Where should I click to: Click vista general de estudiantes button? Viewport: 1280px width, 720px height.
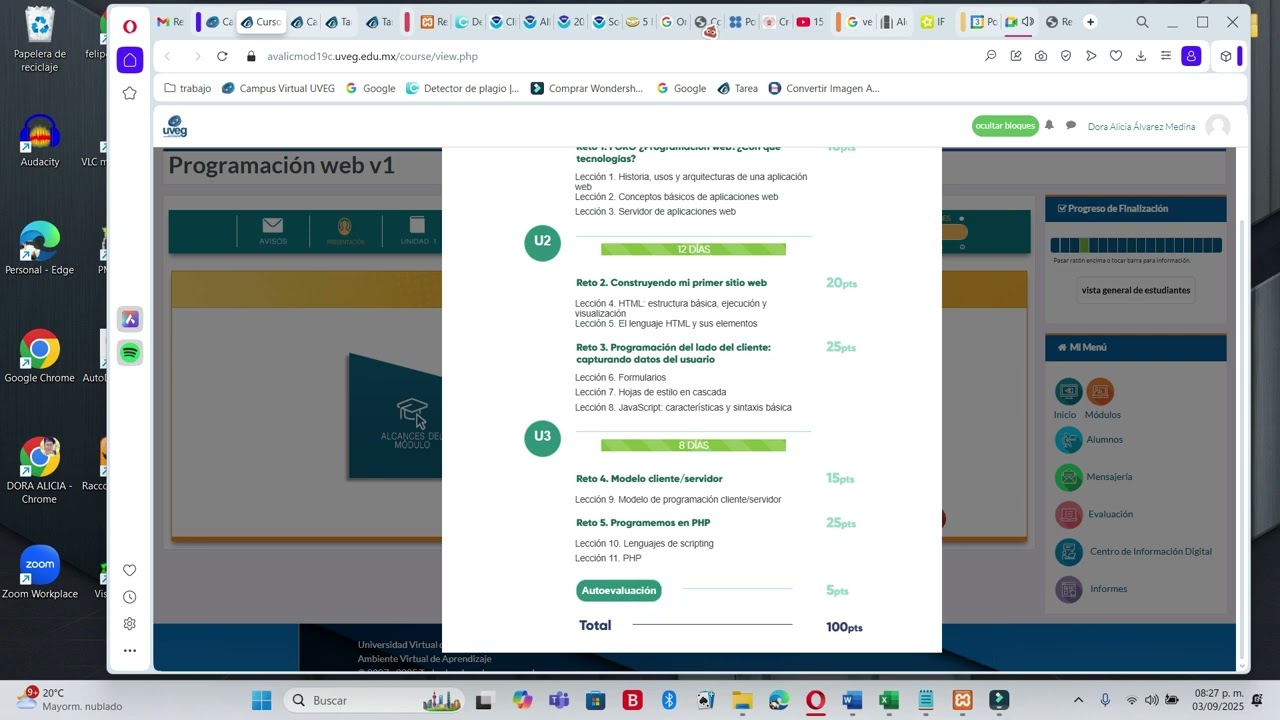(1136, 290)
